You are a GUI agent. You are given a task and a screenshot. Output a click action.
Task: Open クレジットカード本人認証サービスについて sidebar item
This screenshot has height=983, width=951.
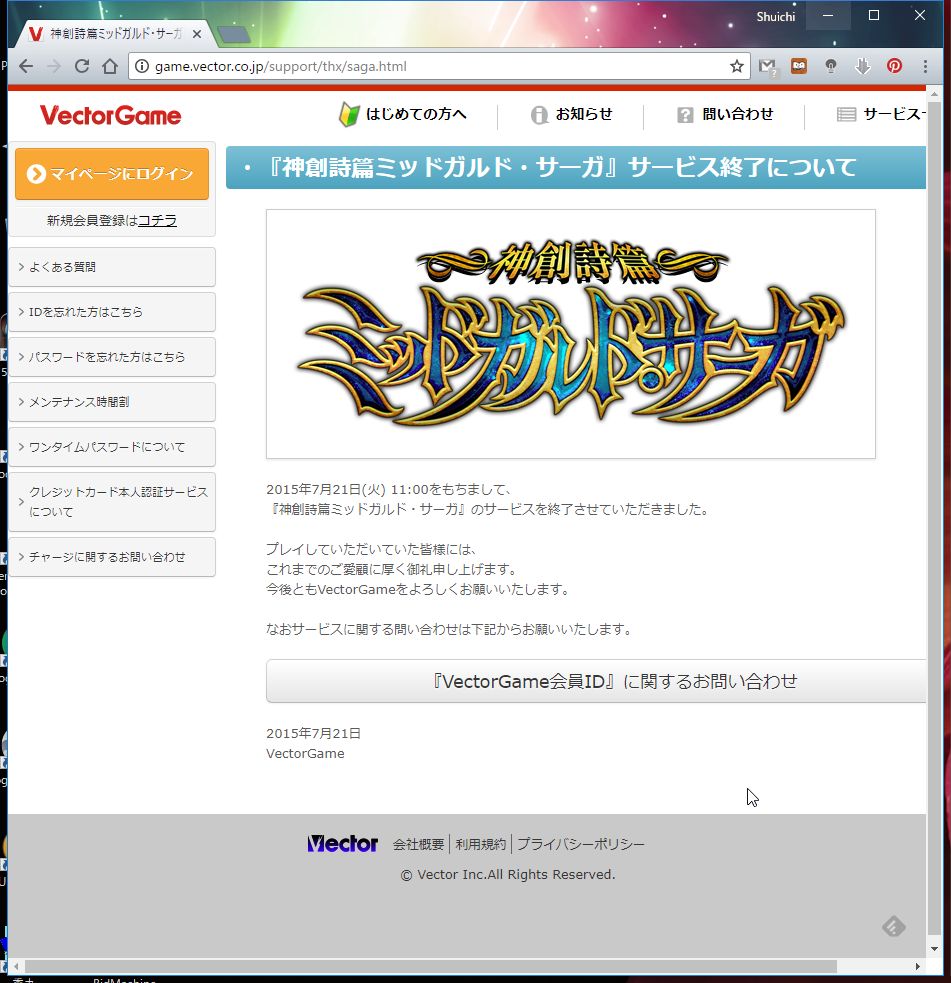pos(112,502)
